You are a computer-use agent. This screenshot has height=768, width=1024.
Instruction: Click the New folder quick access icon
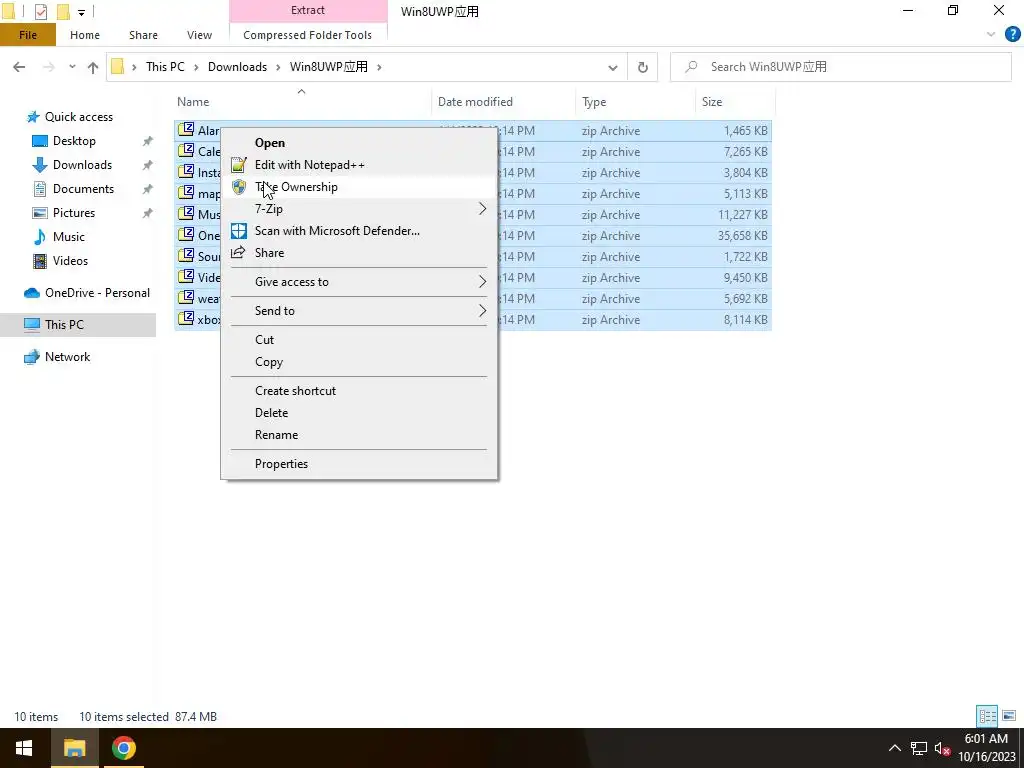(63, 11)
